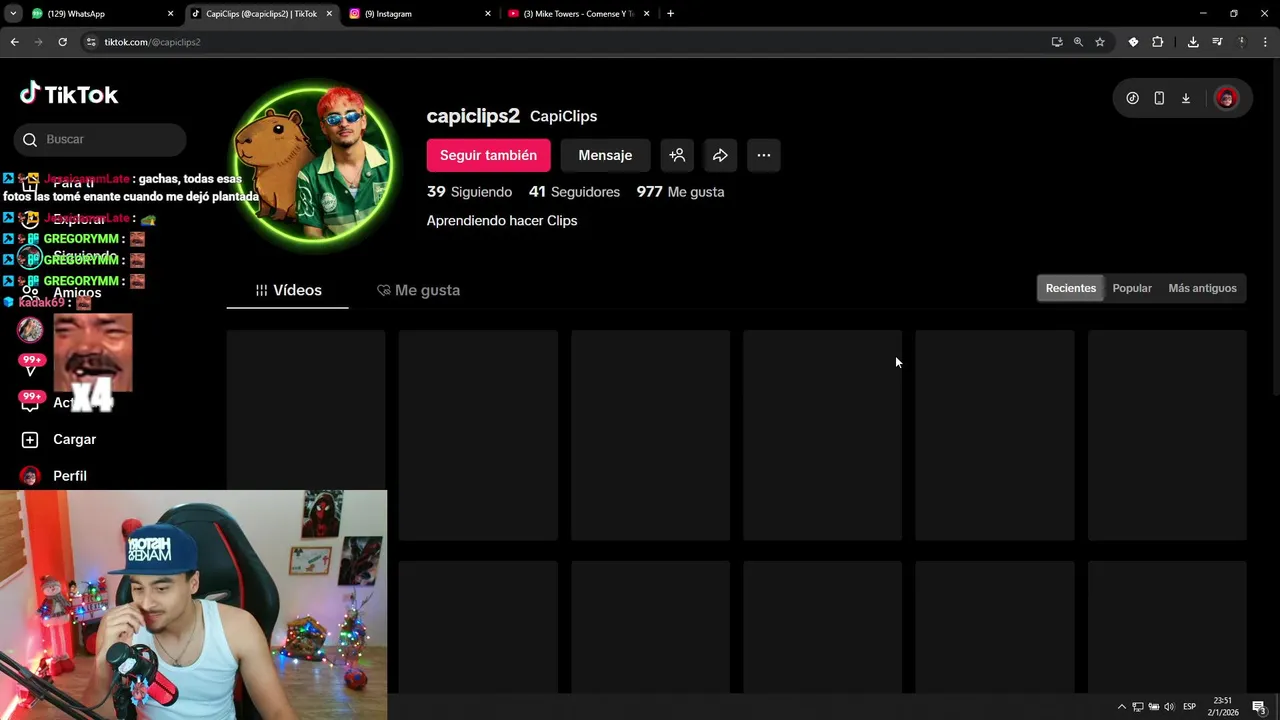Close the Instagram browser tab

click(488, 14)
